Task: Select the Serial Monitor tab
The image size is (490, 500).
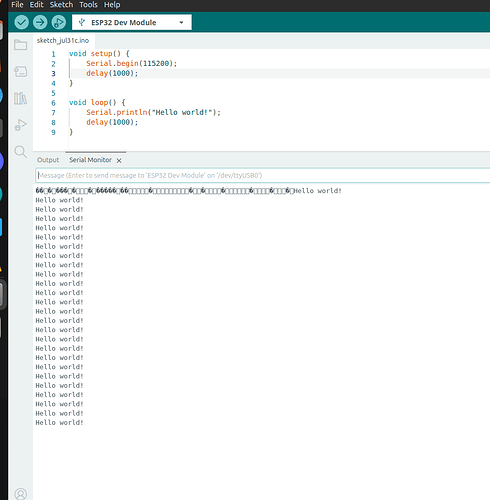Action: [90, 160]
